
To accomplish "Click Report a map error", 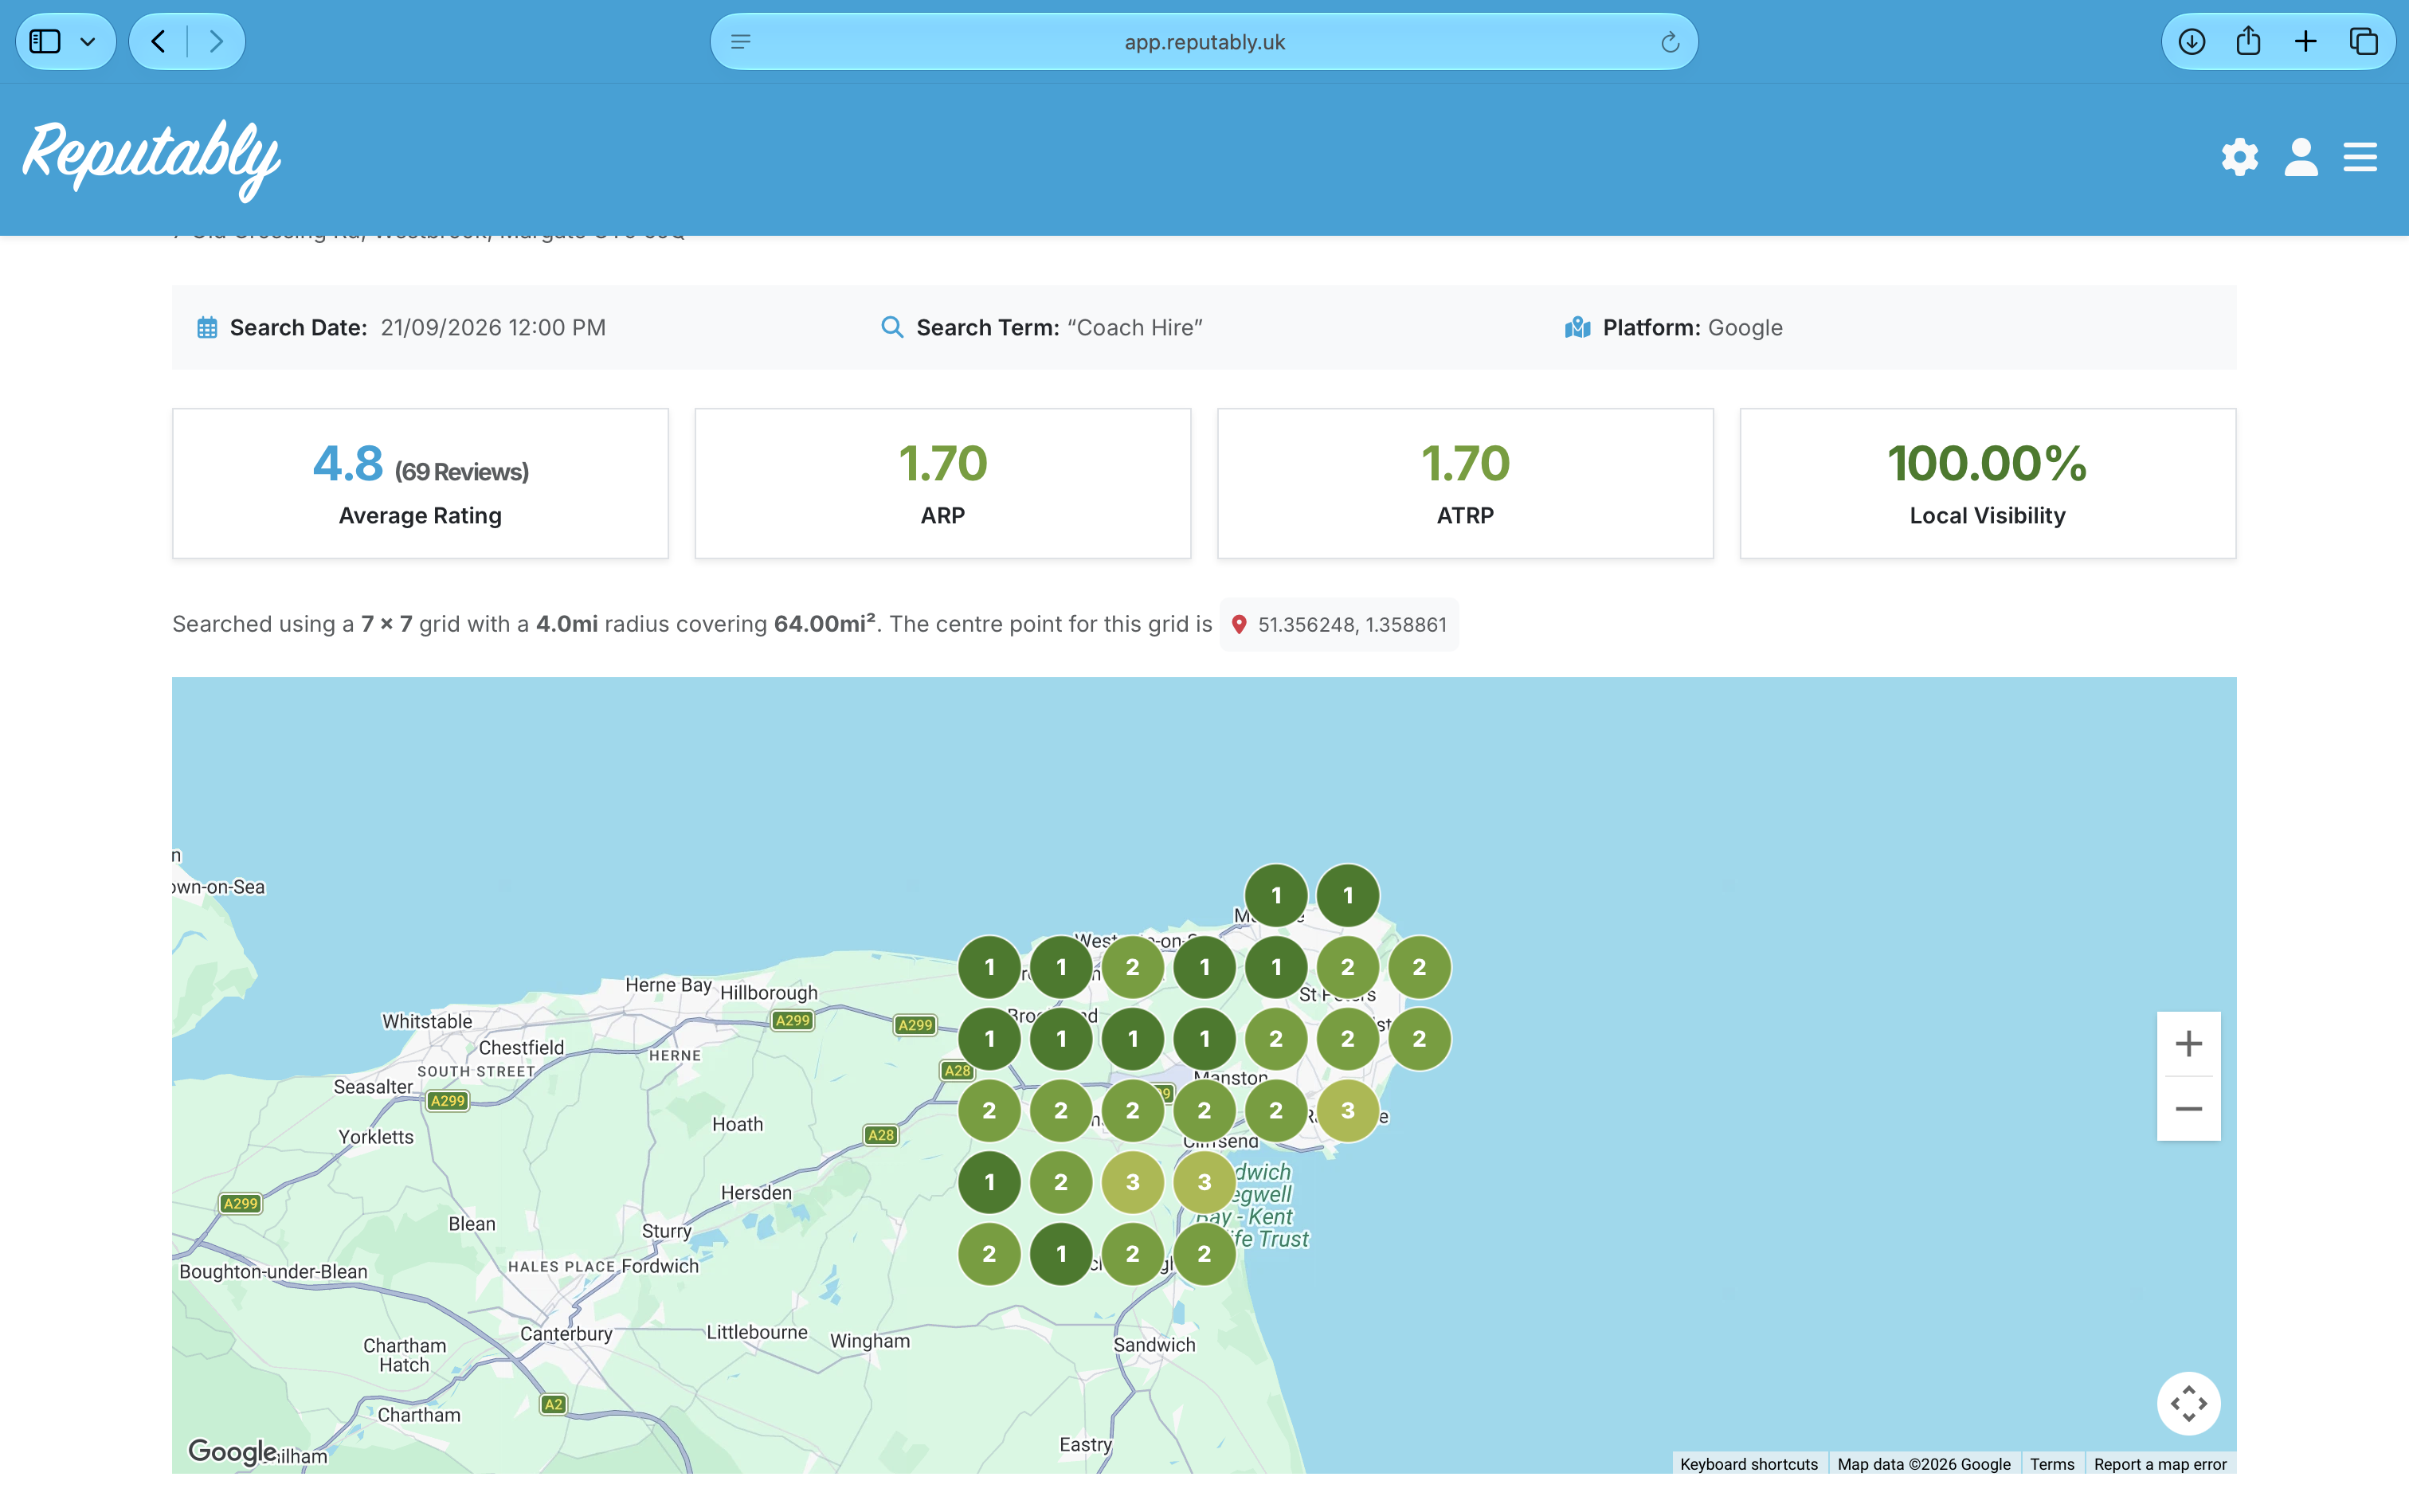I will click(x=2159, y=1463).
